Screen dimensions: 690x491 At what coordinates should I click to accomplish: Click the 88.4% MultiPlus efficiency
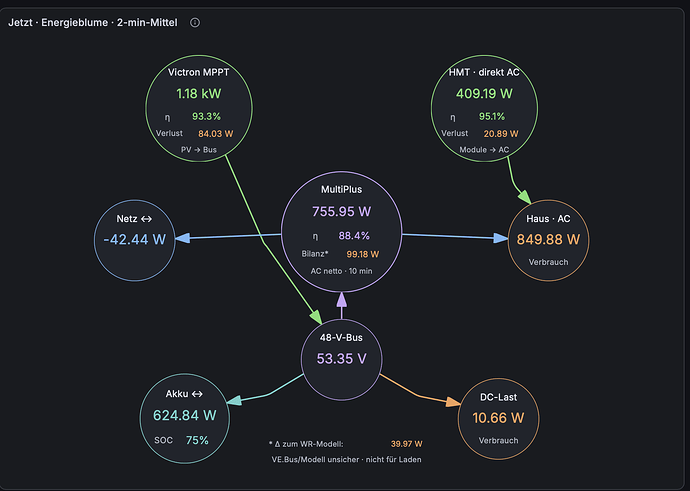354,236
